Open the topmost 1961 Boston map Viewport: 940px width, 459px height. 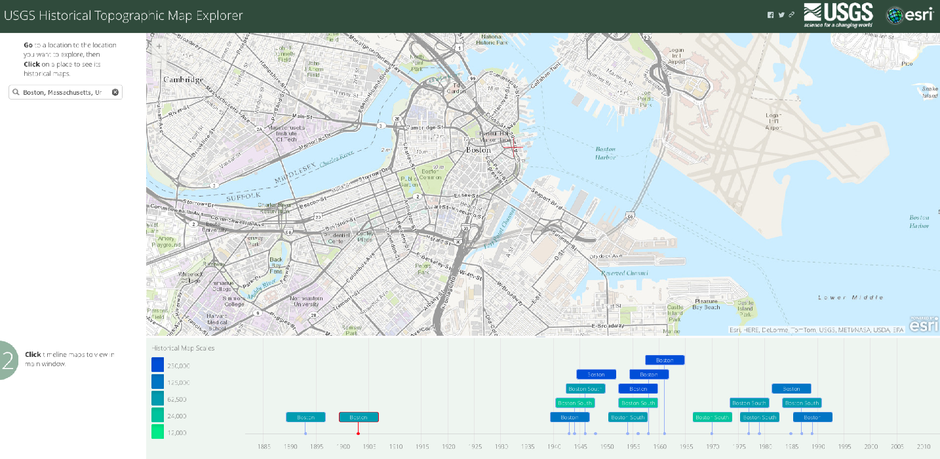click(665, 360)
